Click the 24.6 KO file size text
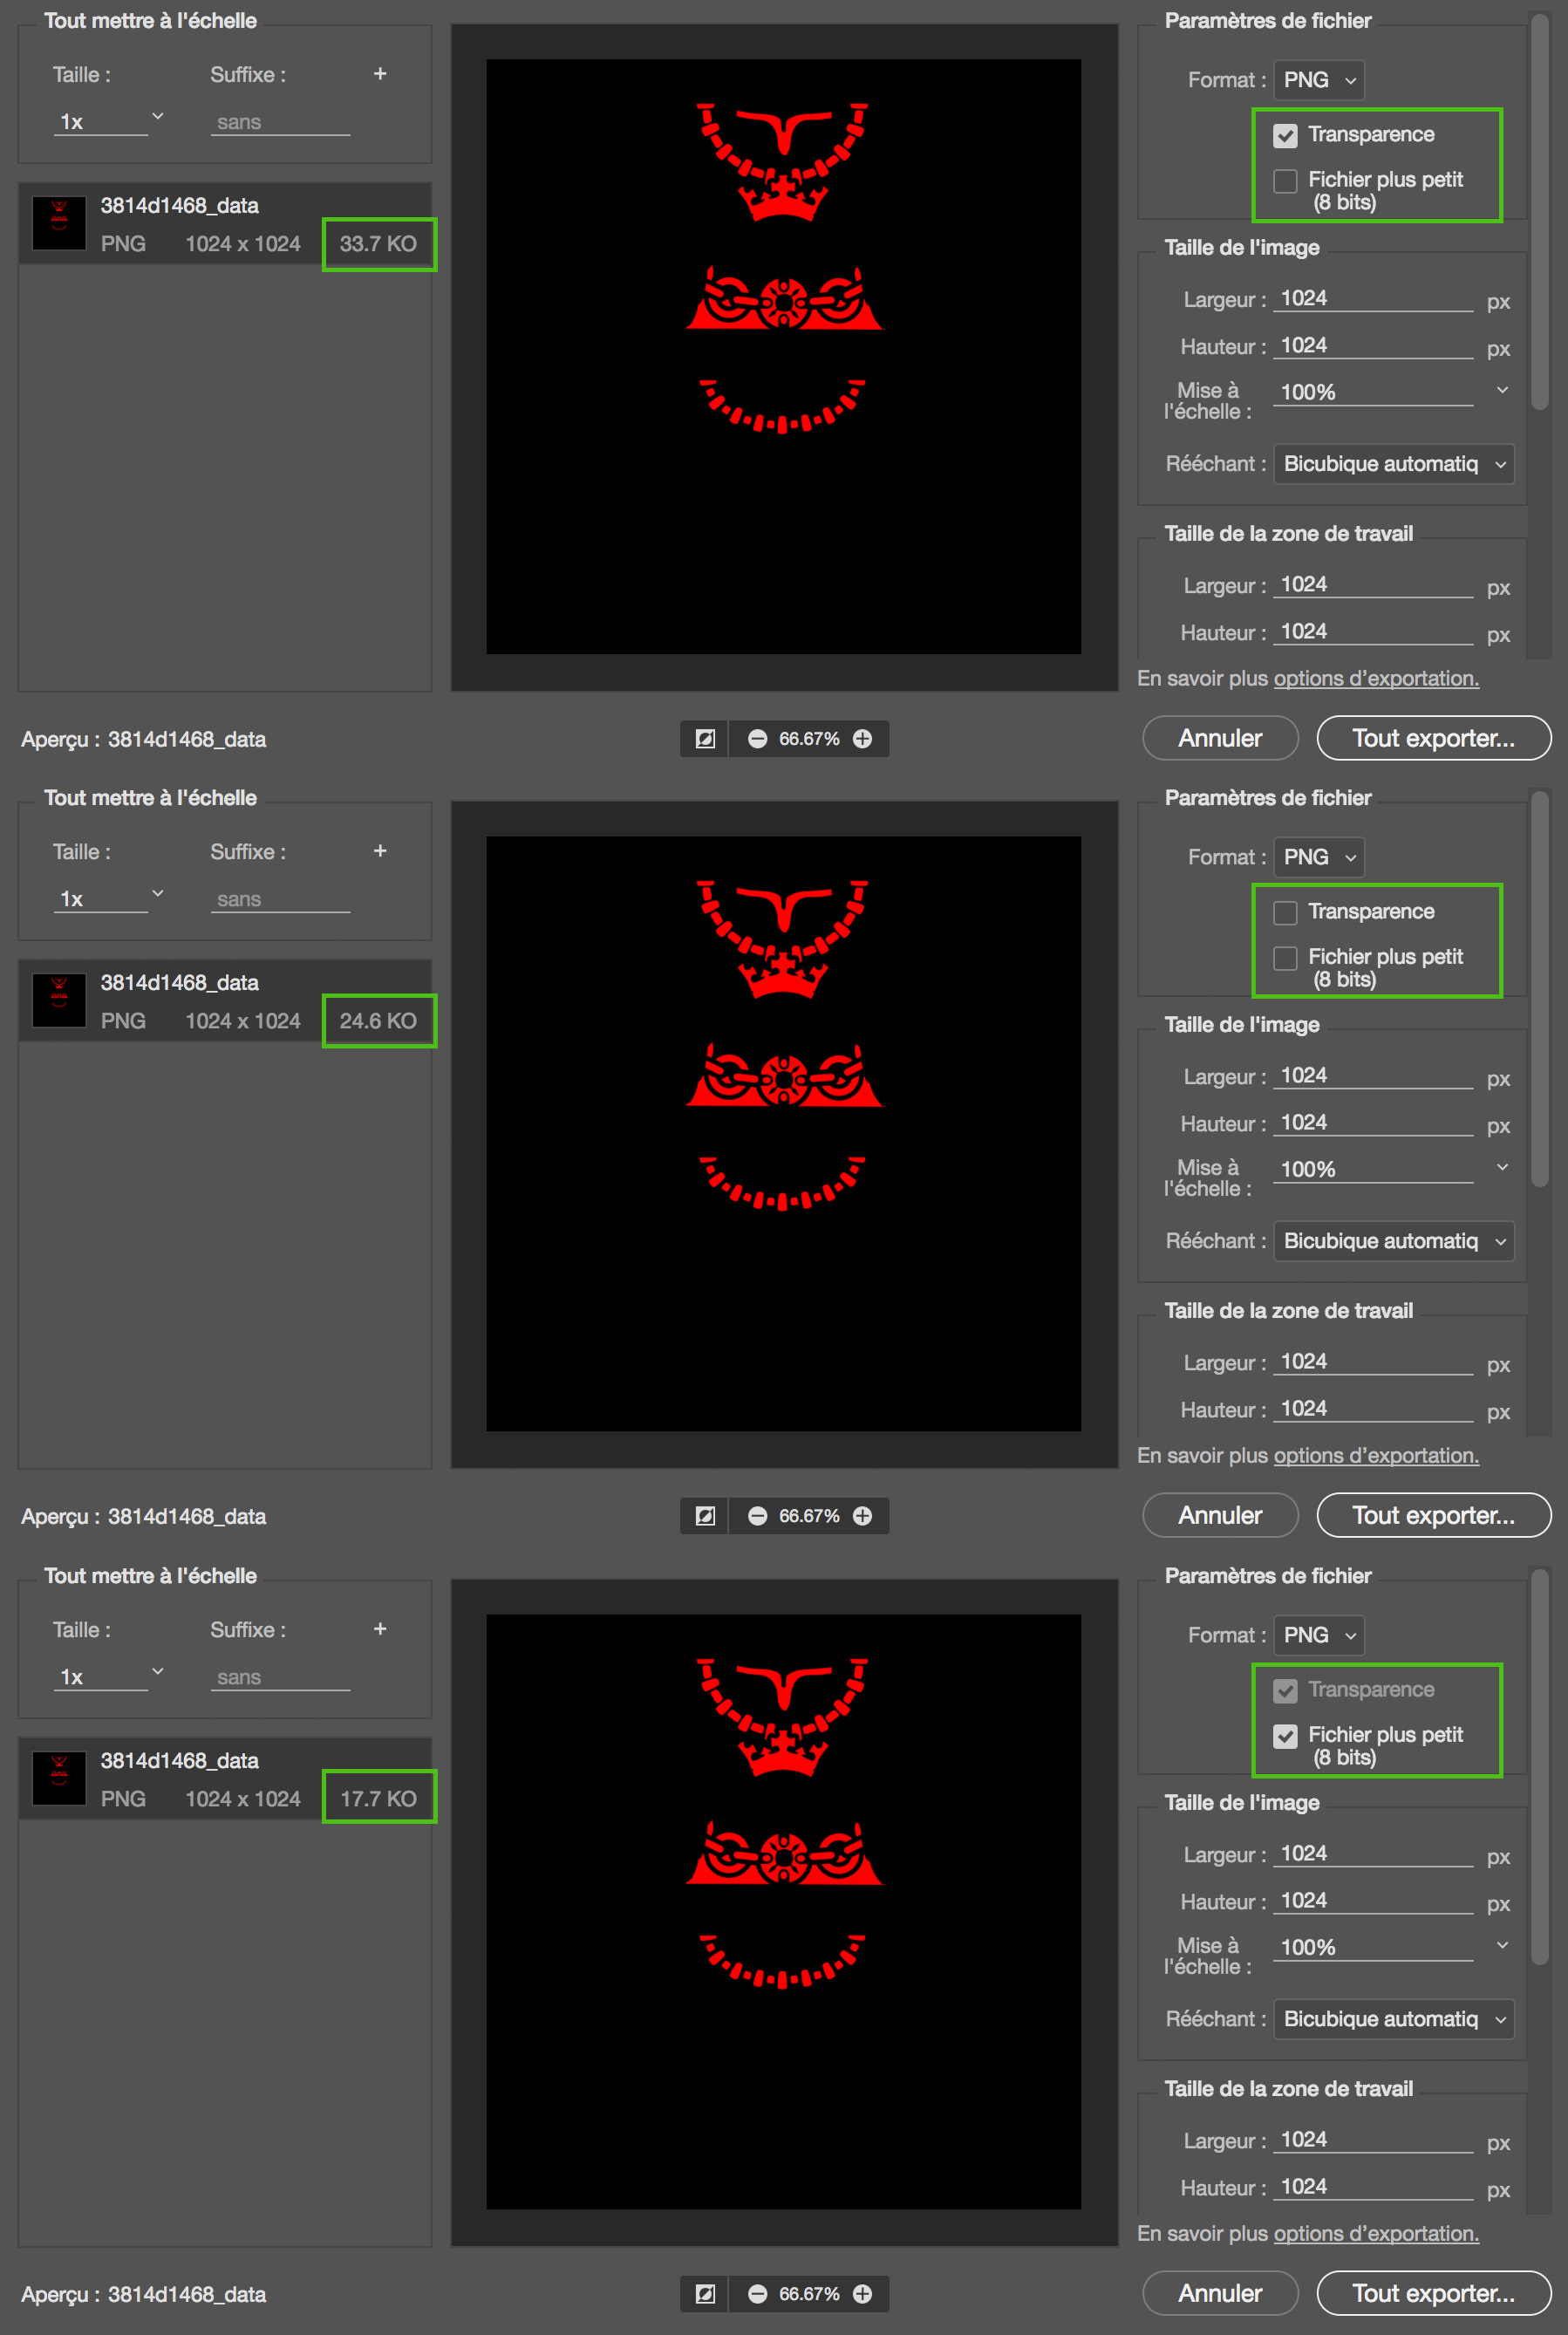1568x2335 pixels. 378,1020
